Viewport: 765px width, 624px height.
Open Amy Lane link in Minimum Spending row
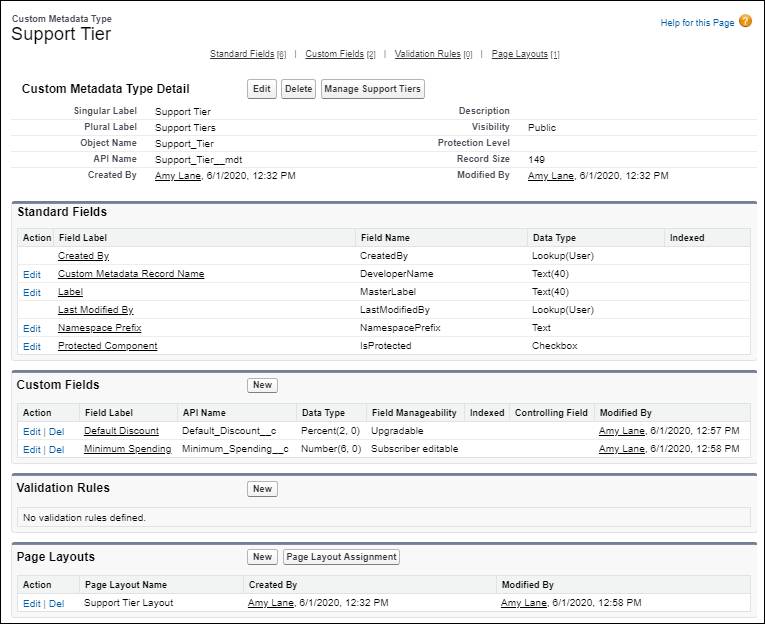(622, 449)
